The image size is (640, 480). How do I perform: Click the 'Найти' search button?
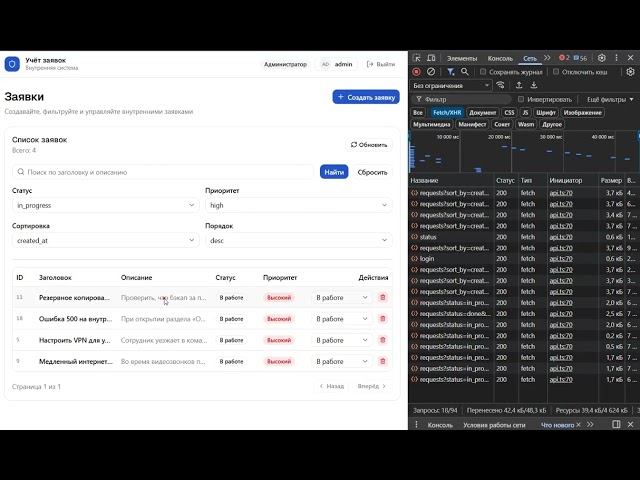click(x=334, y=172)
